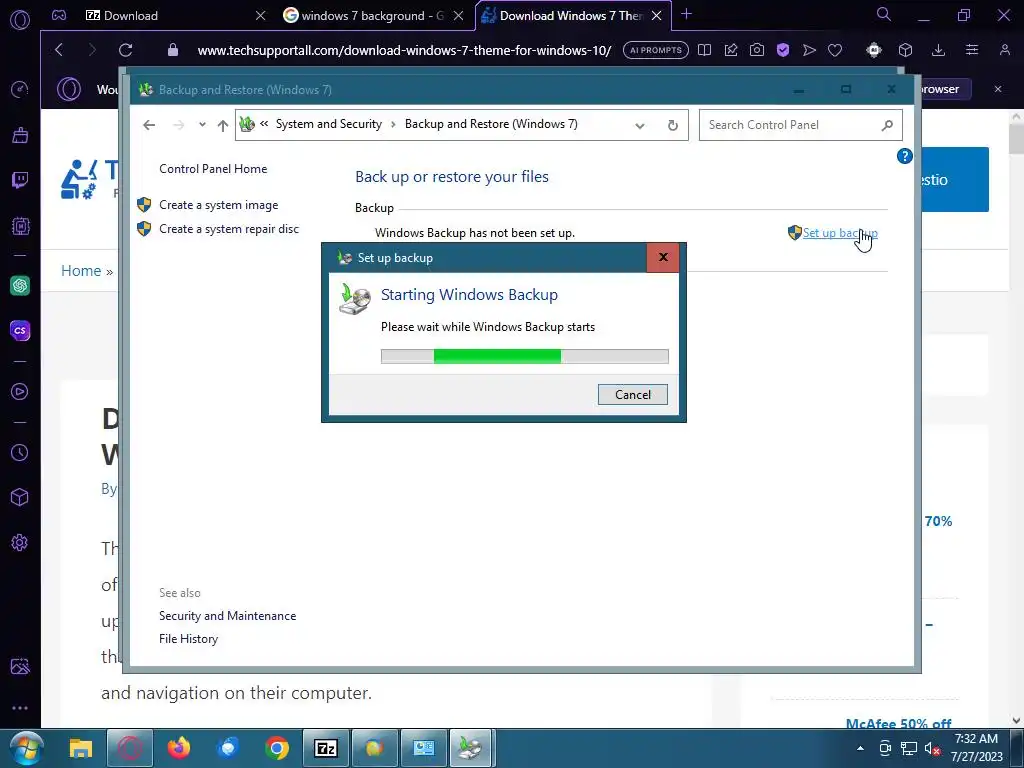Open ChatGPT in the Opera sidebar

click(x=20, y=285)
